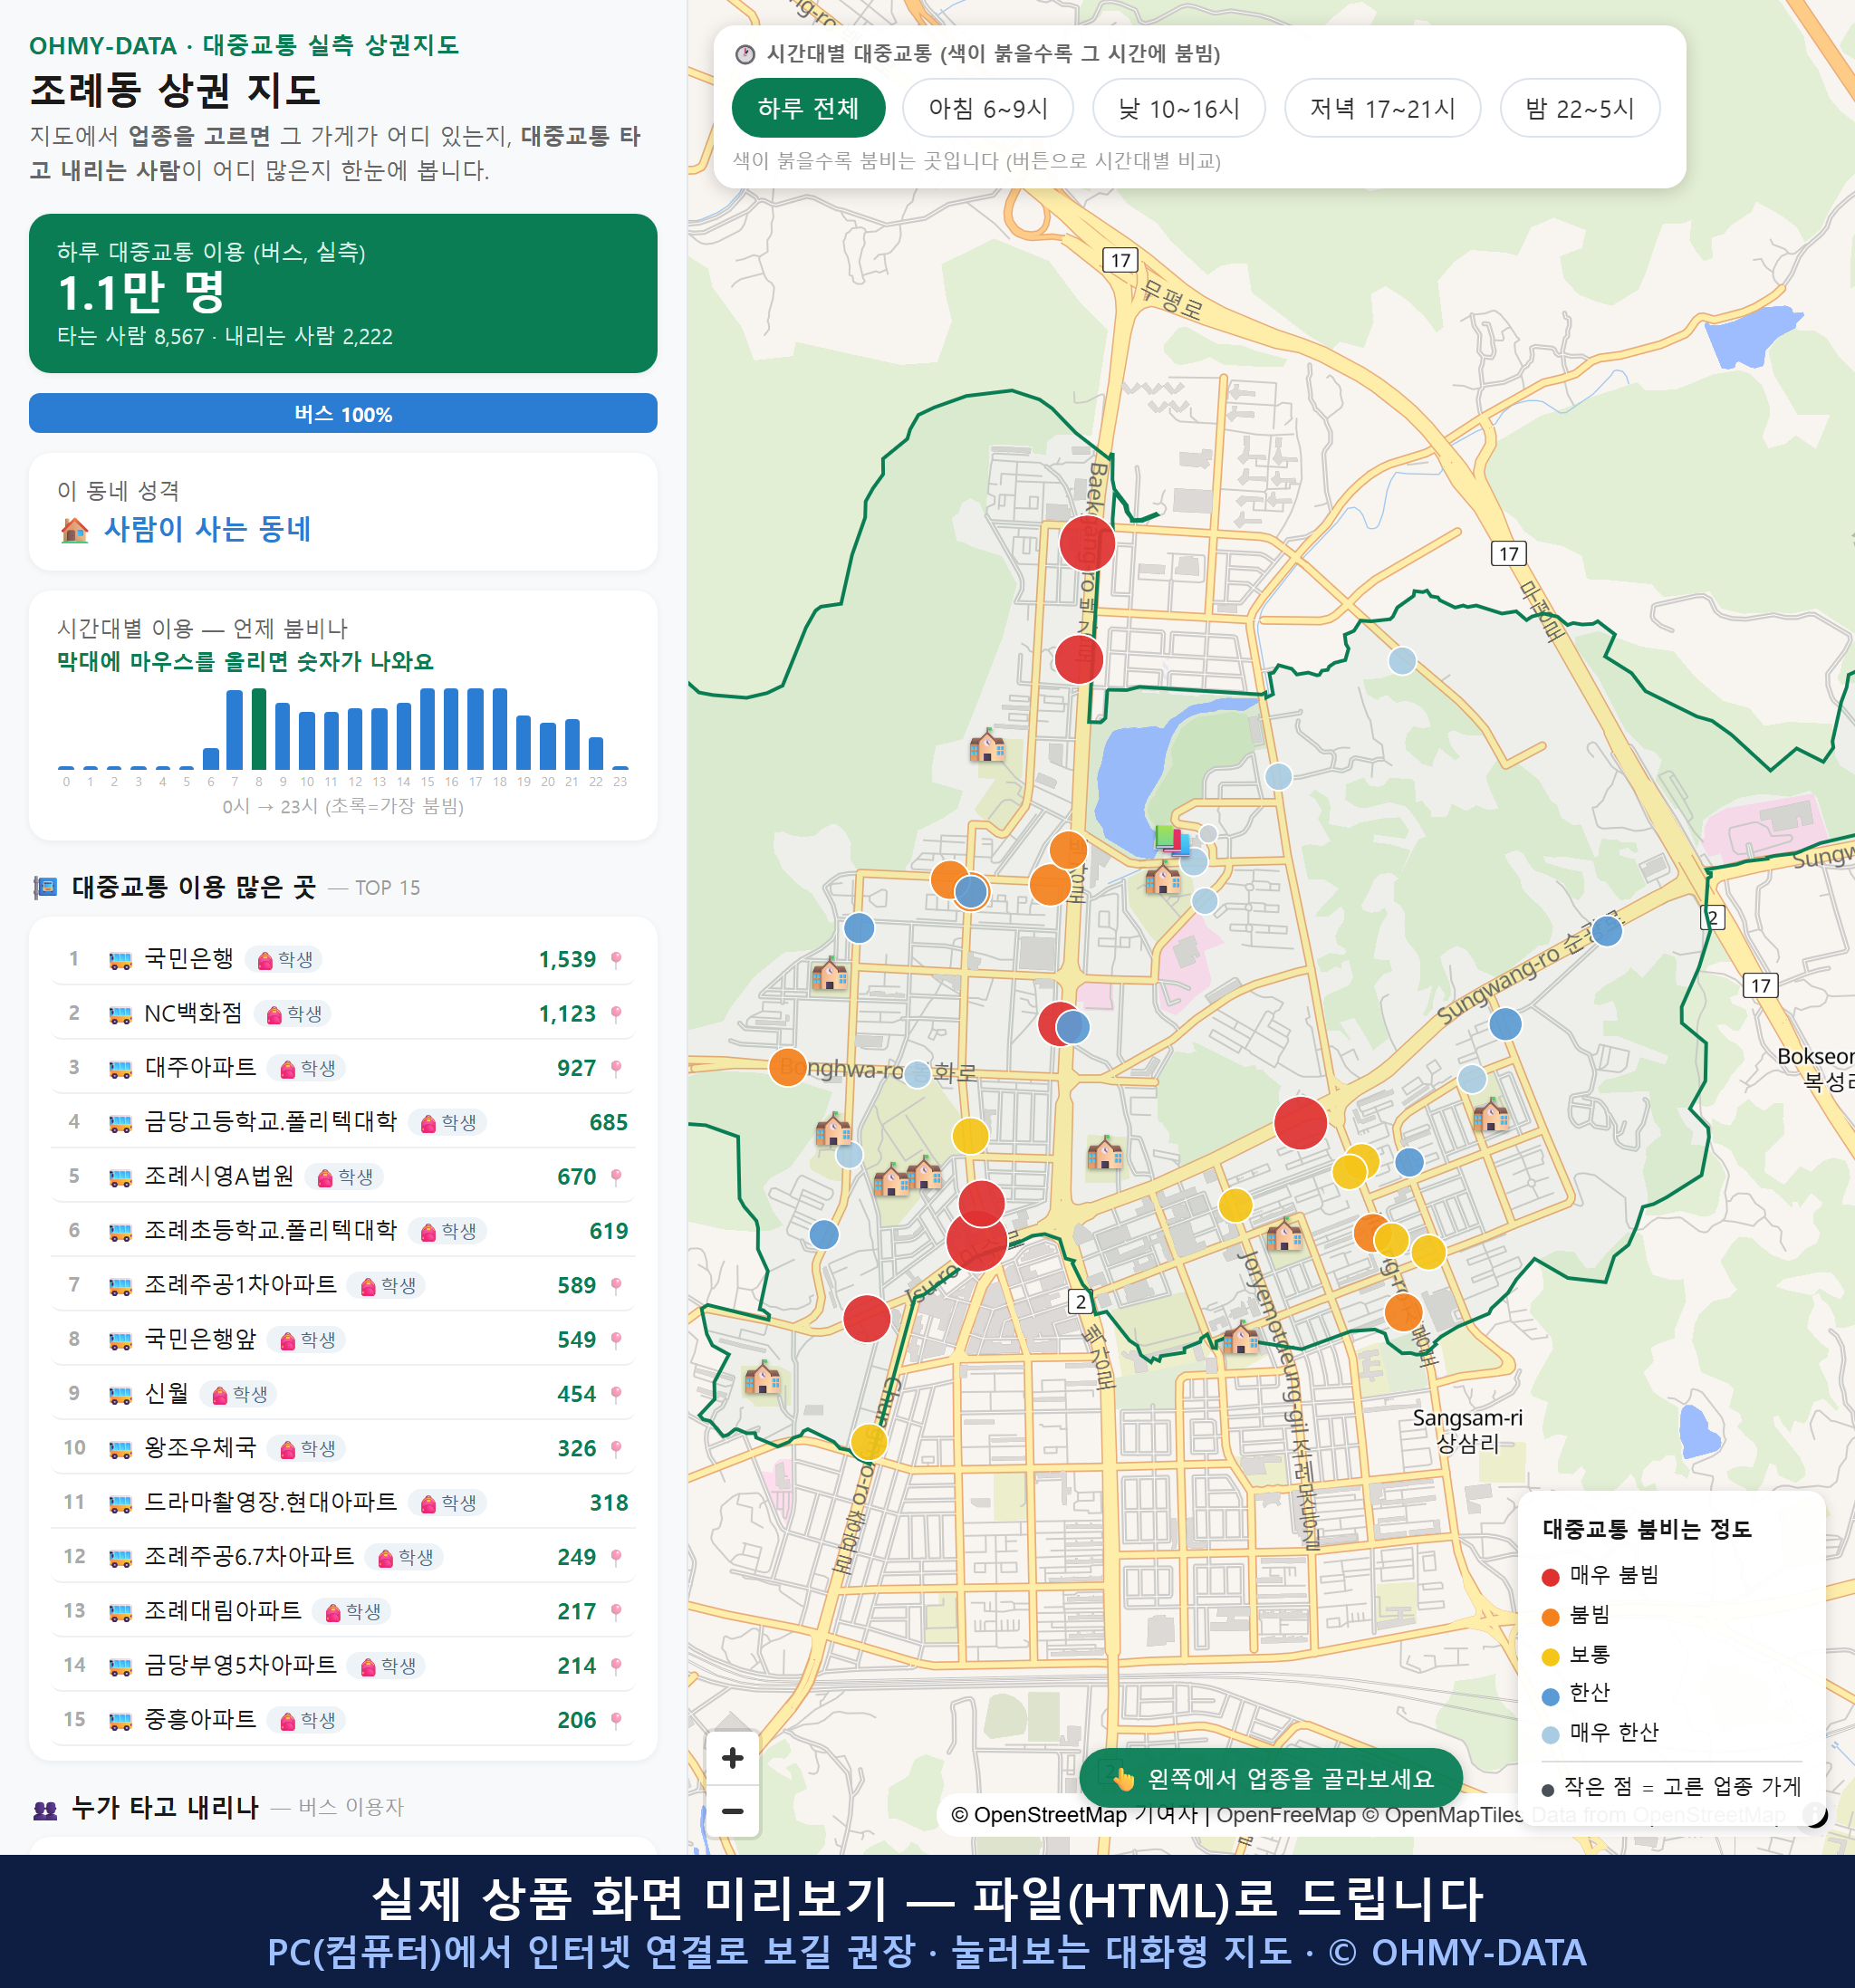Click the 매우 붐빔 red legend swatch
The height and width of the screenshot is (1988, 1855).
click(1551, 1577)
